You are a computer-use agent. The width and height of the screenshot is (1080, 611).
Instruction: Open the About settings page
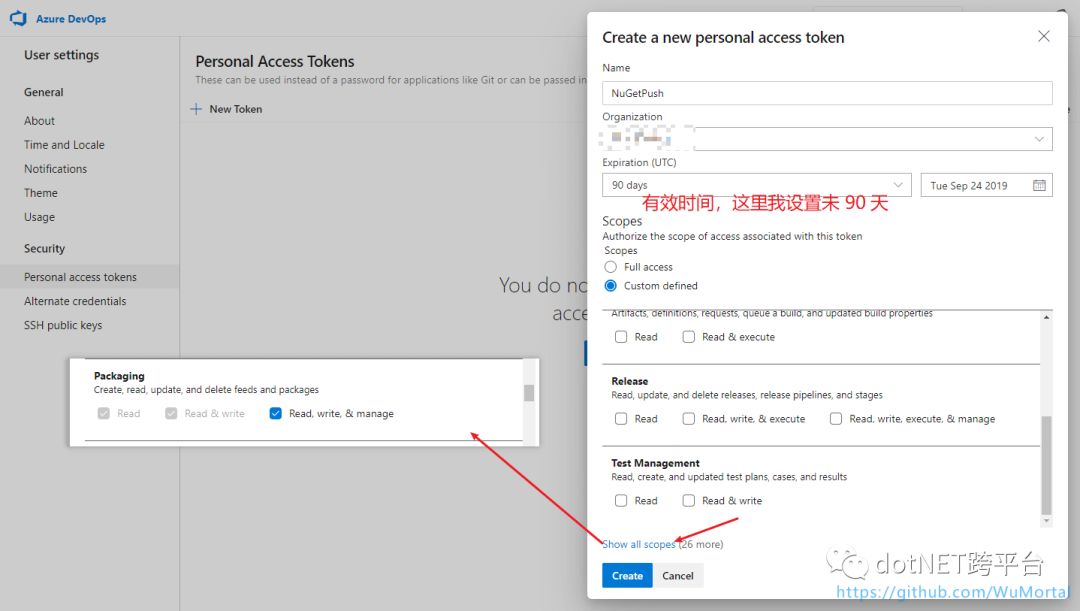click(x=39, y=121)
